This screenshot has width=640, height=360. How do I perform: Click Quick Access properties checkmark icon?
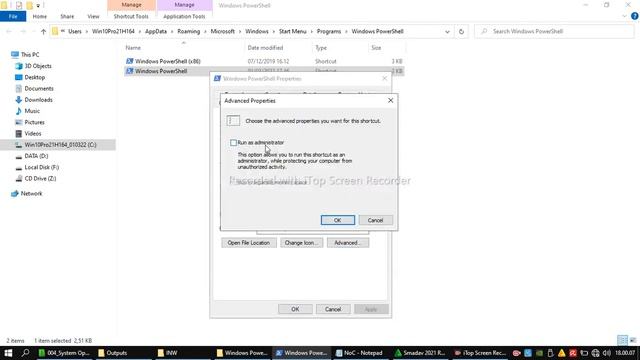(x=19, y=6)
